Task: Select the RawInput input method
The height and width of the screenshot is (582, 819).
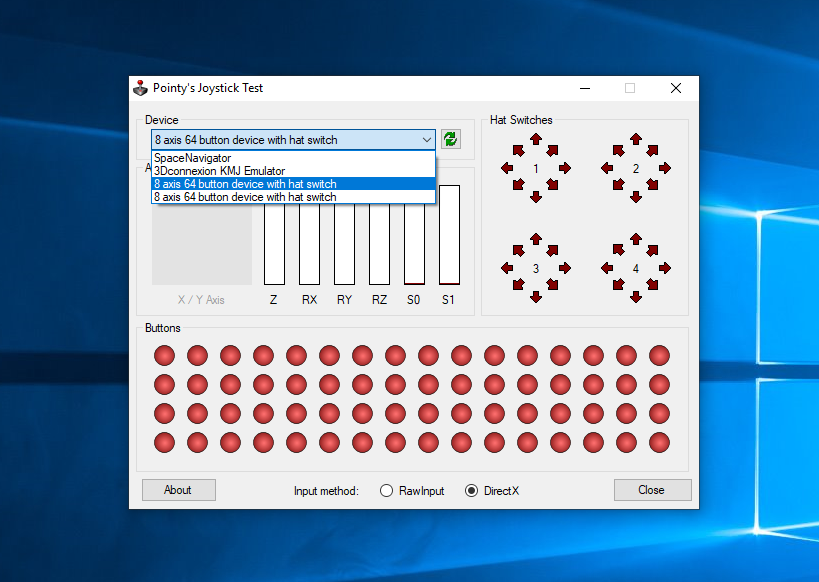Action: coord(412,491)
